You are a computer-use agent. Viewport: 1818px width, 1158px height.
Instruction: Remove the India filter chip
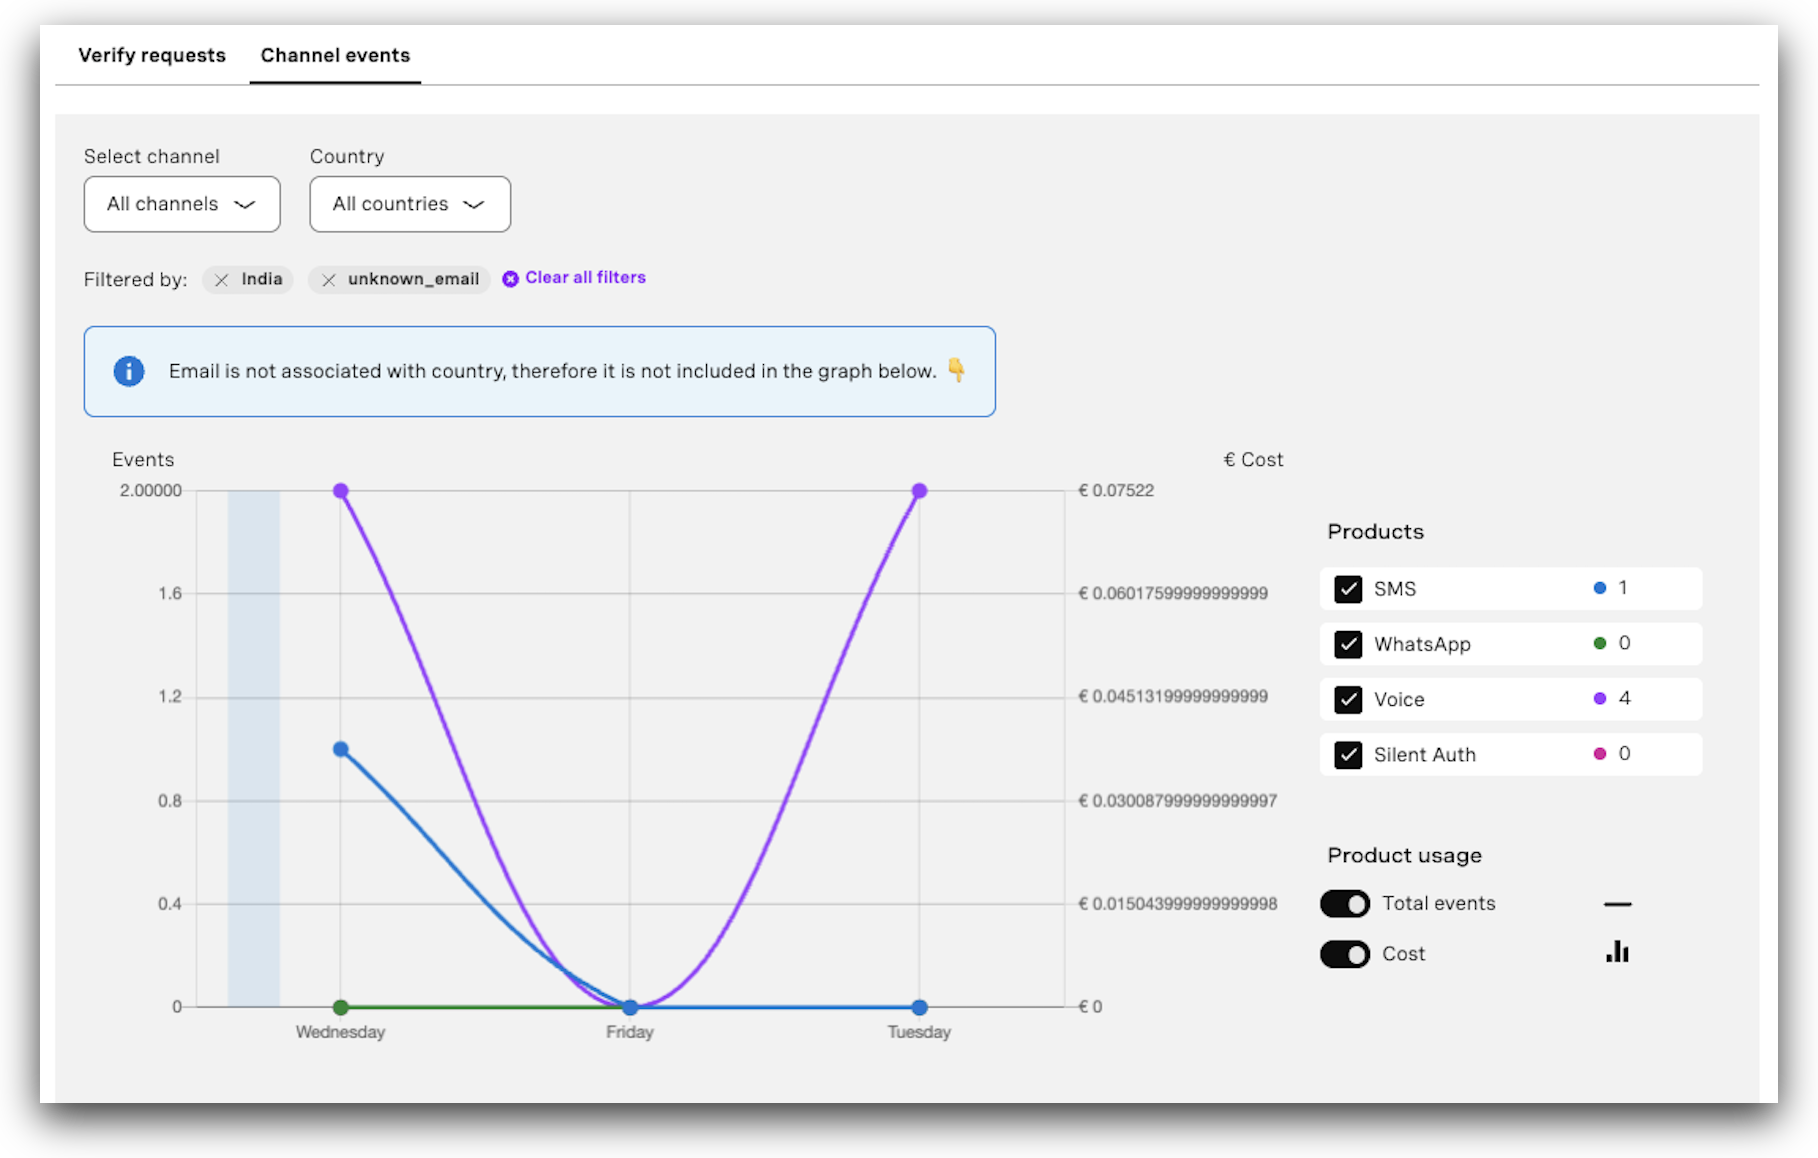coord(223,280)
